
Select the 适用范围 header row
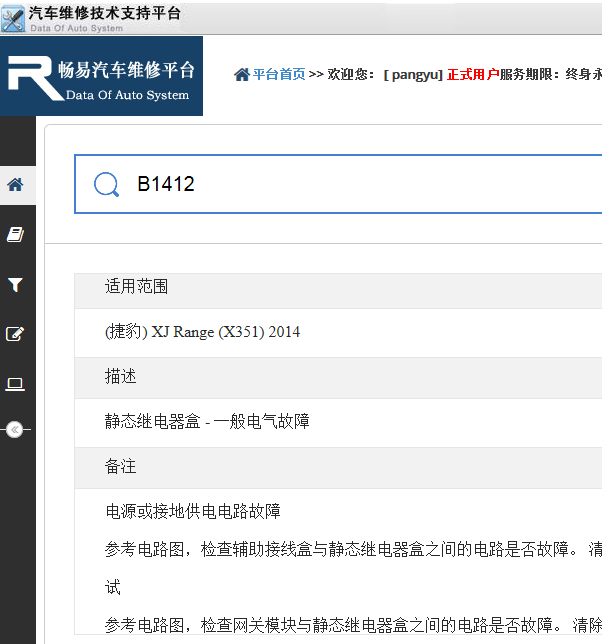tap(338, 291)
